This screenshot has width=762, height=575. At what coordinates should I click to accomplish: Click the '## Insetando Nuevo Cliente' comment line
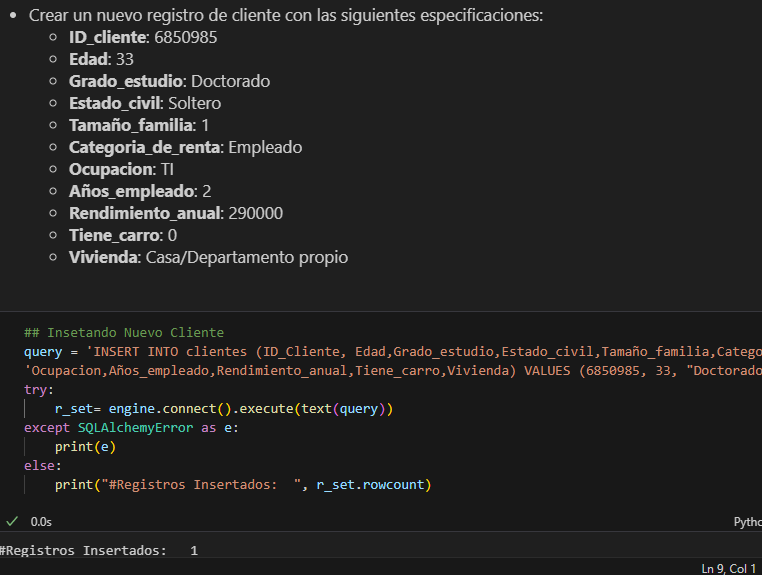124,332
